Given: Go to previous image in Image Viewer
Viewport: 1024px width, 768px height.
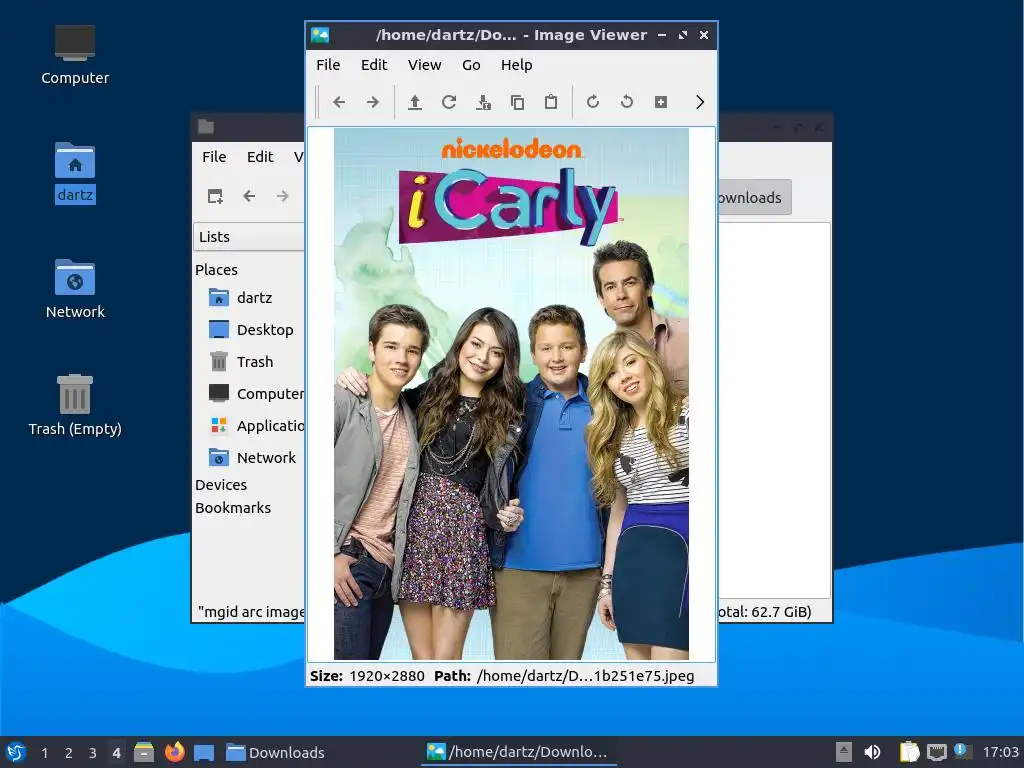Looking at the screenshot, I should pos(339,102).
